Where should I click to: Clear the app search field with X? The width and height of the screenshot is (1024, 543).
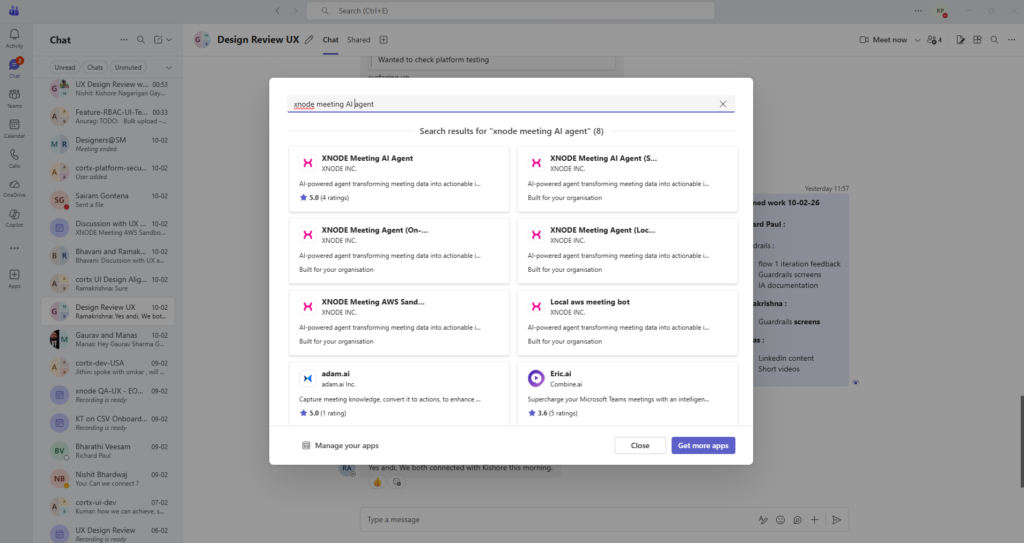pyautogui.click(x=722, y=104)
